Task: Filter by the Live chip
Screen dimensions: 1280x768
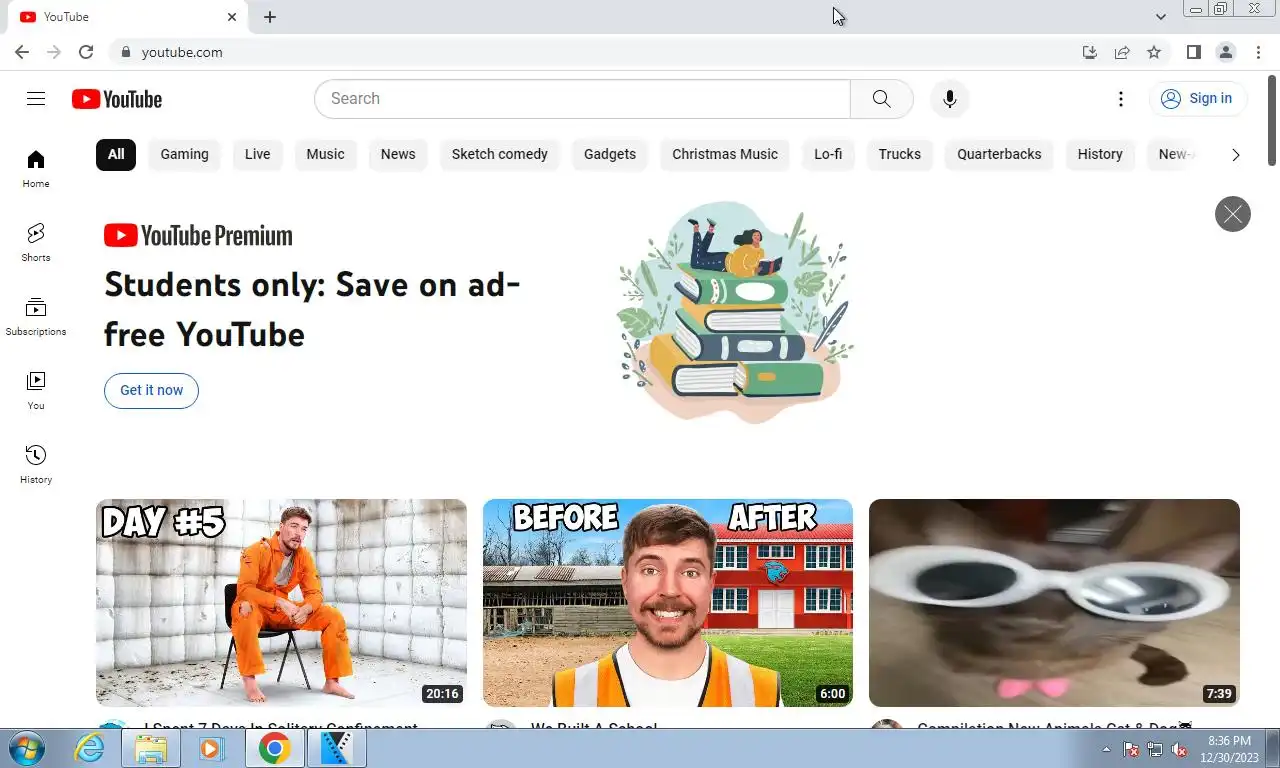Action: (257, 154)
